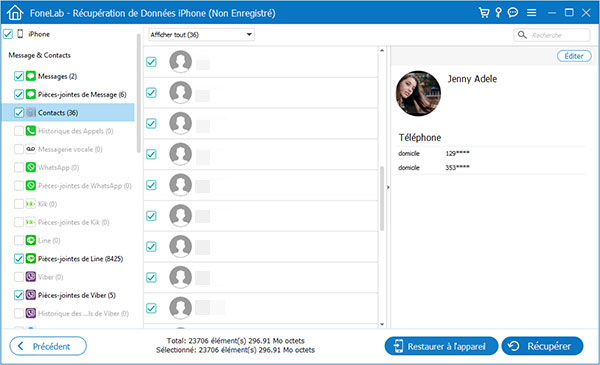
Task: Collapse the detail panel with splitter arrow
Action: tap(388, 187)
